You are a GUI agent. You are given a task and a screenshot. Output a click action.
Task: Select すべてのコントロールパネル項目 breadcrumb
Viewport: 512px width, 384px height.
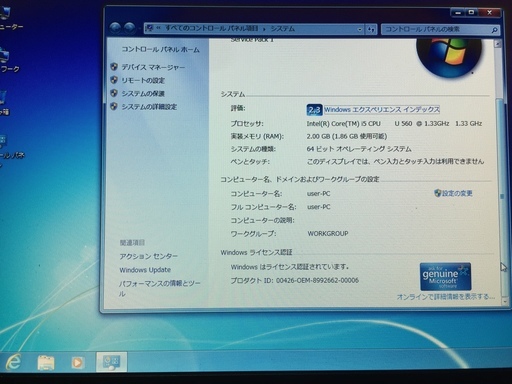(x=212, y=28)
